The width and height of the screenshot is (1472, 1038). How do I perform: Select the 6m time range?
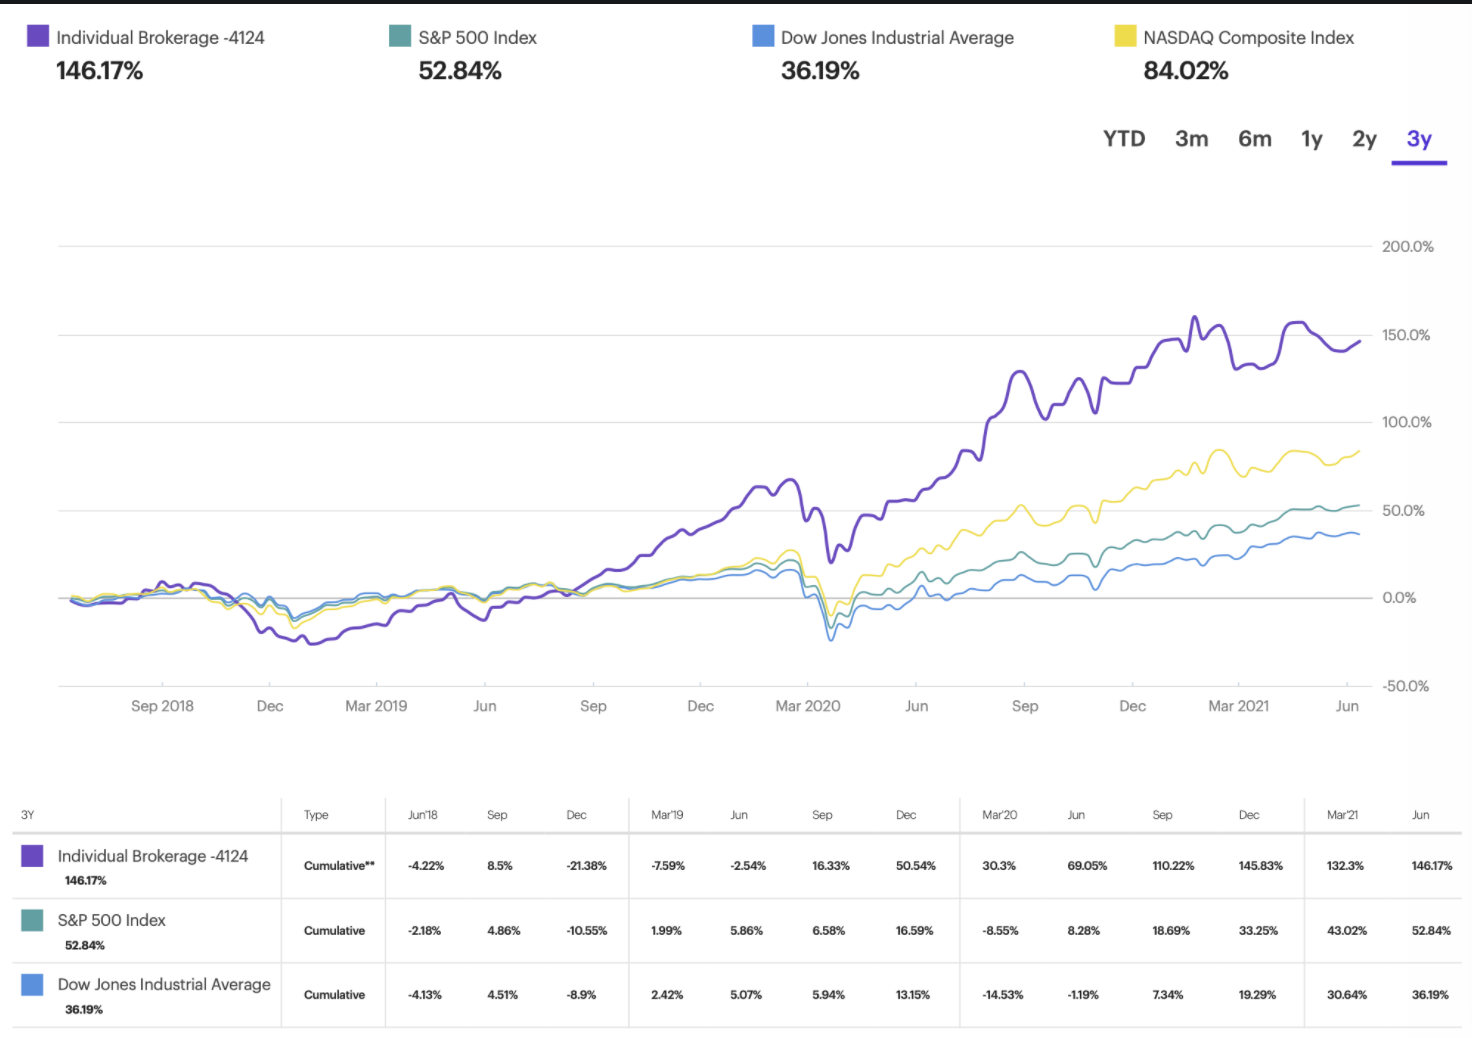tap(1254, 139)
